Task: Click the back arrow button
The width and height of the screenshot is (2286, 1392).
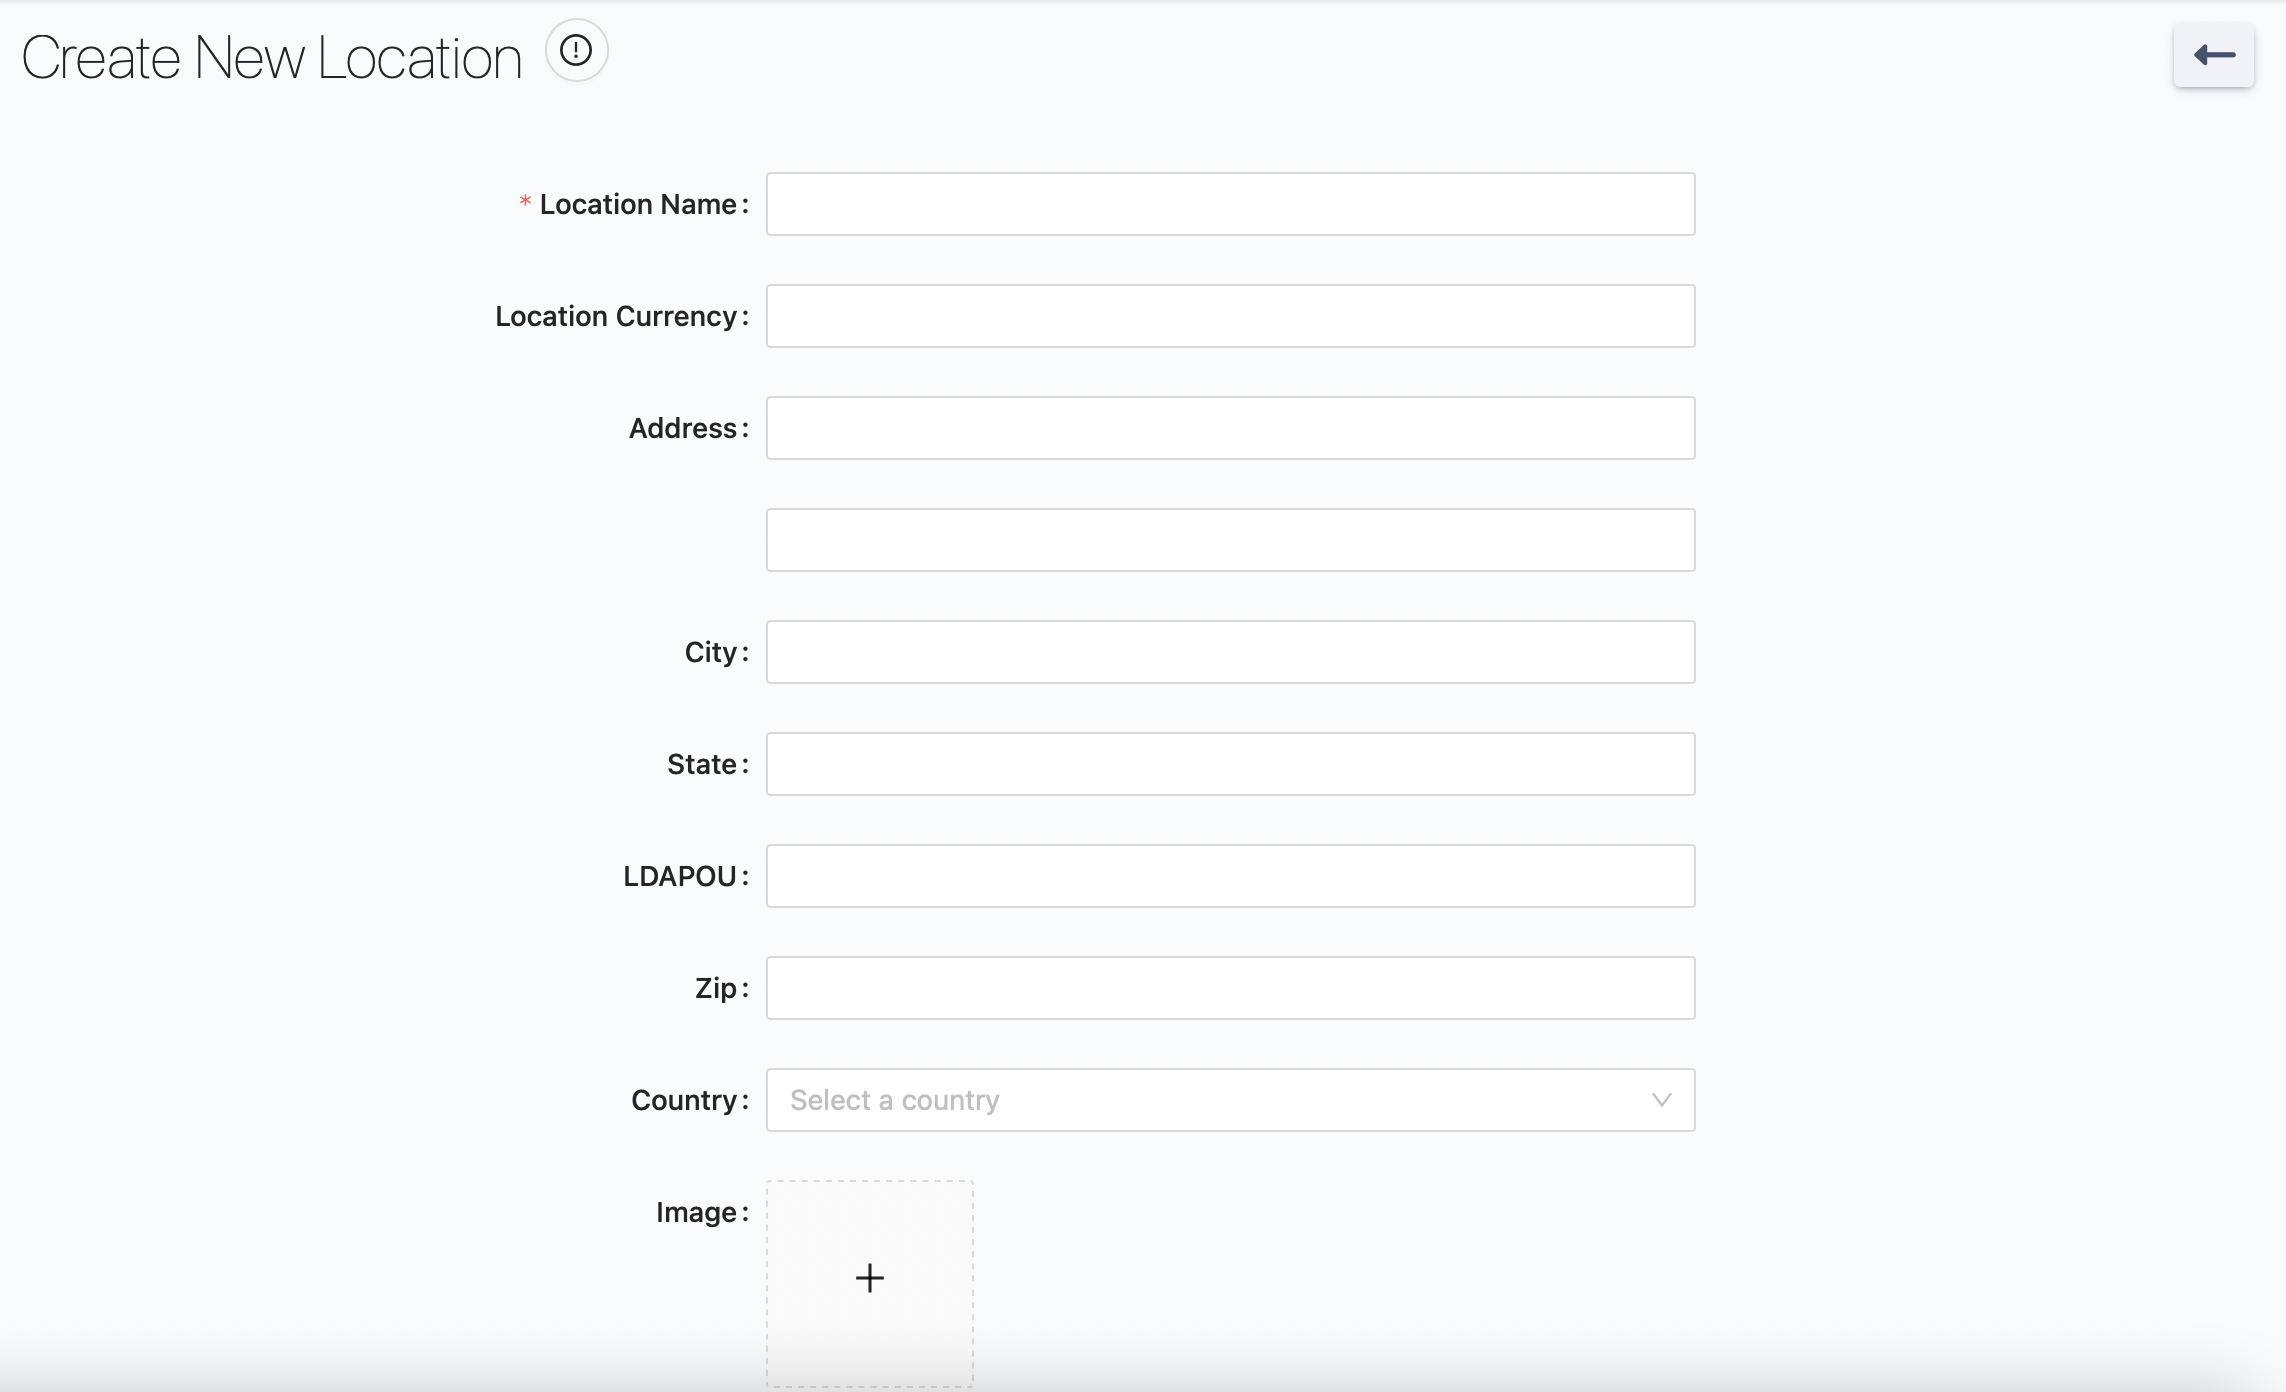Action: (2213, 55)
